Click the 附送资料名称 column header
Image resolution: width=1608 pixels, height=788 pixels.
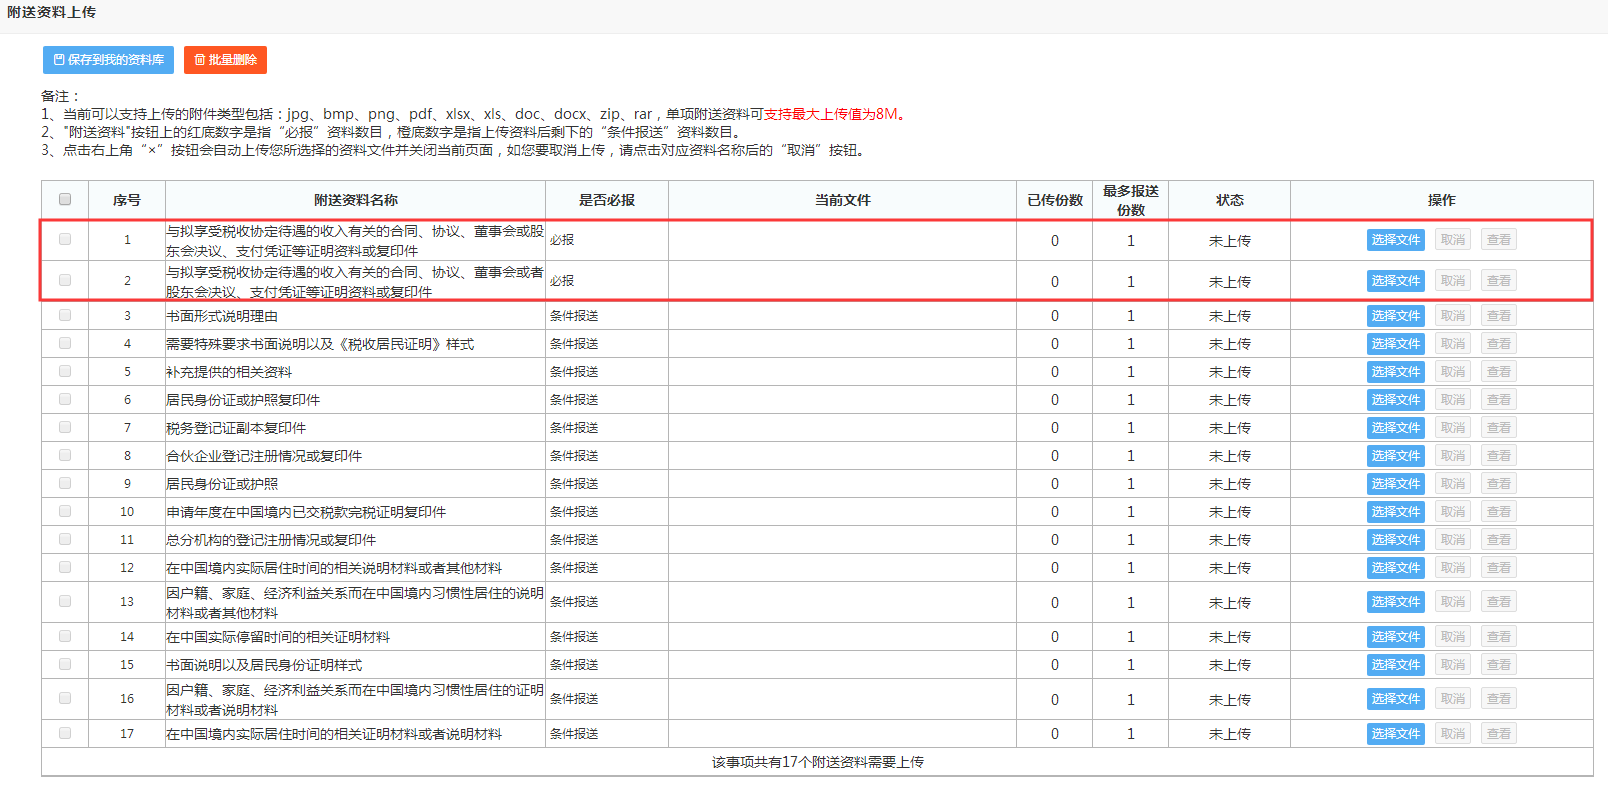[x=356, y=200]
